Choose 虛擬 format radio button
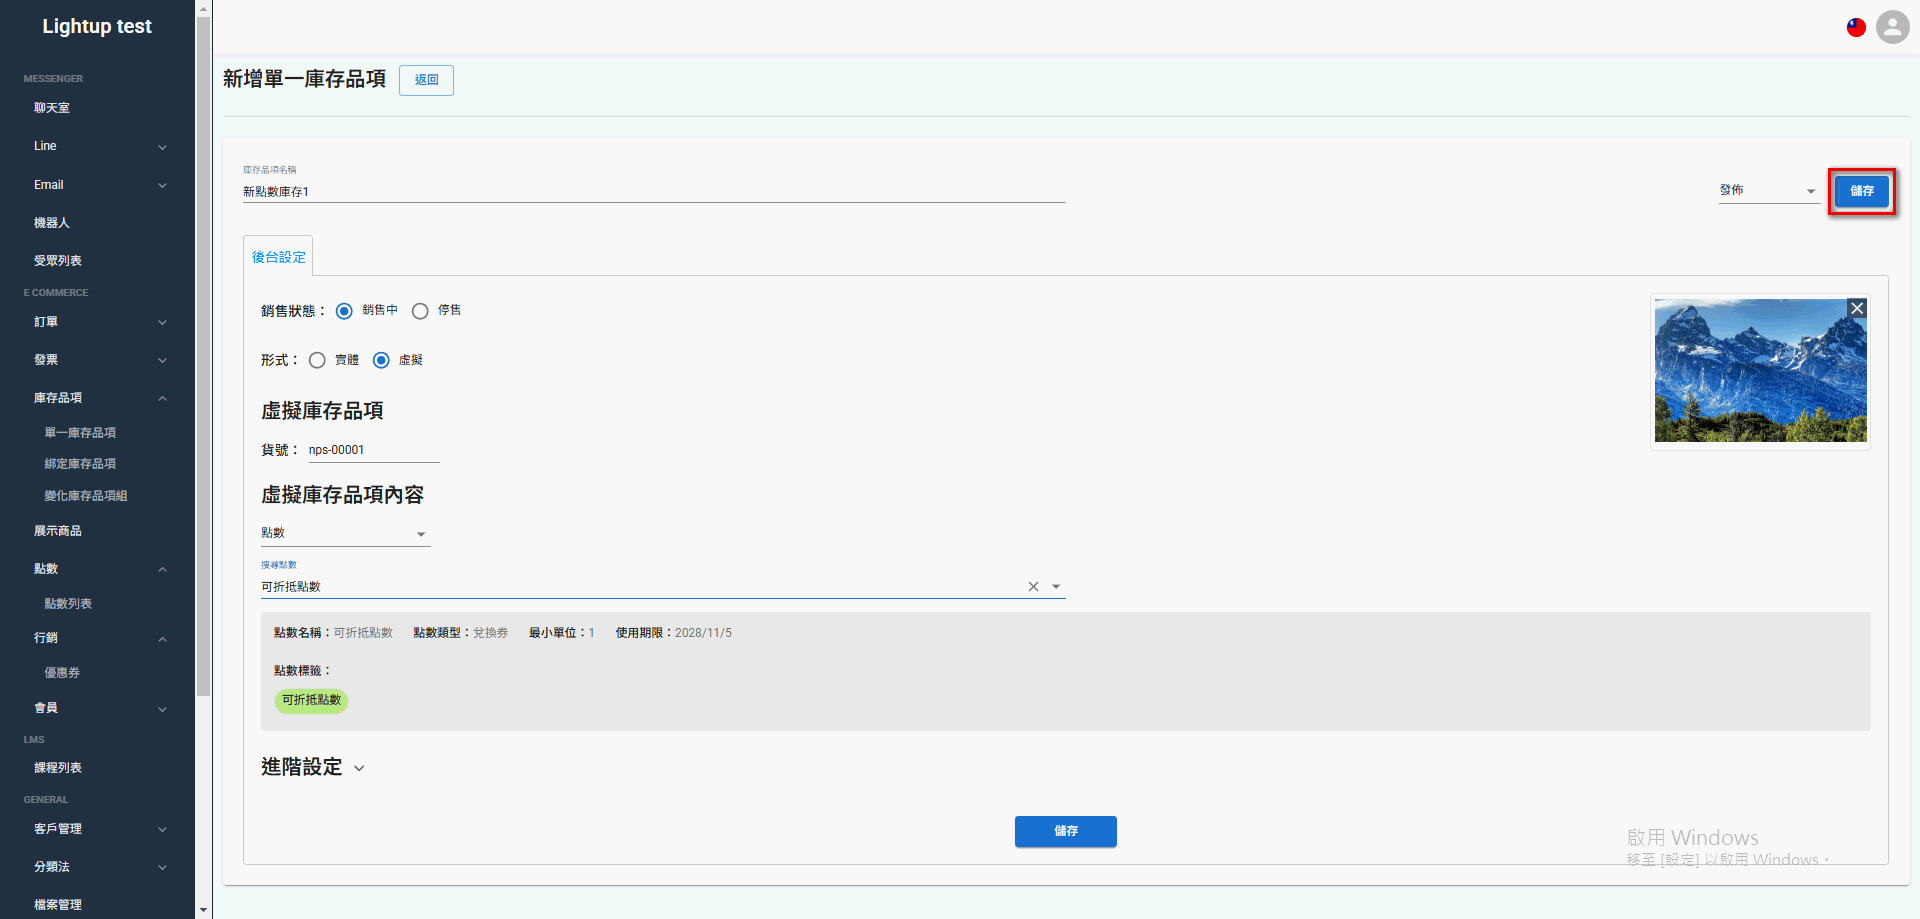This screenshot has height=919, width=1920. point(381,360)
